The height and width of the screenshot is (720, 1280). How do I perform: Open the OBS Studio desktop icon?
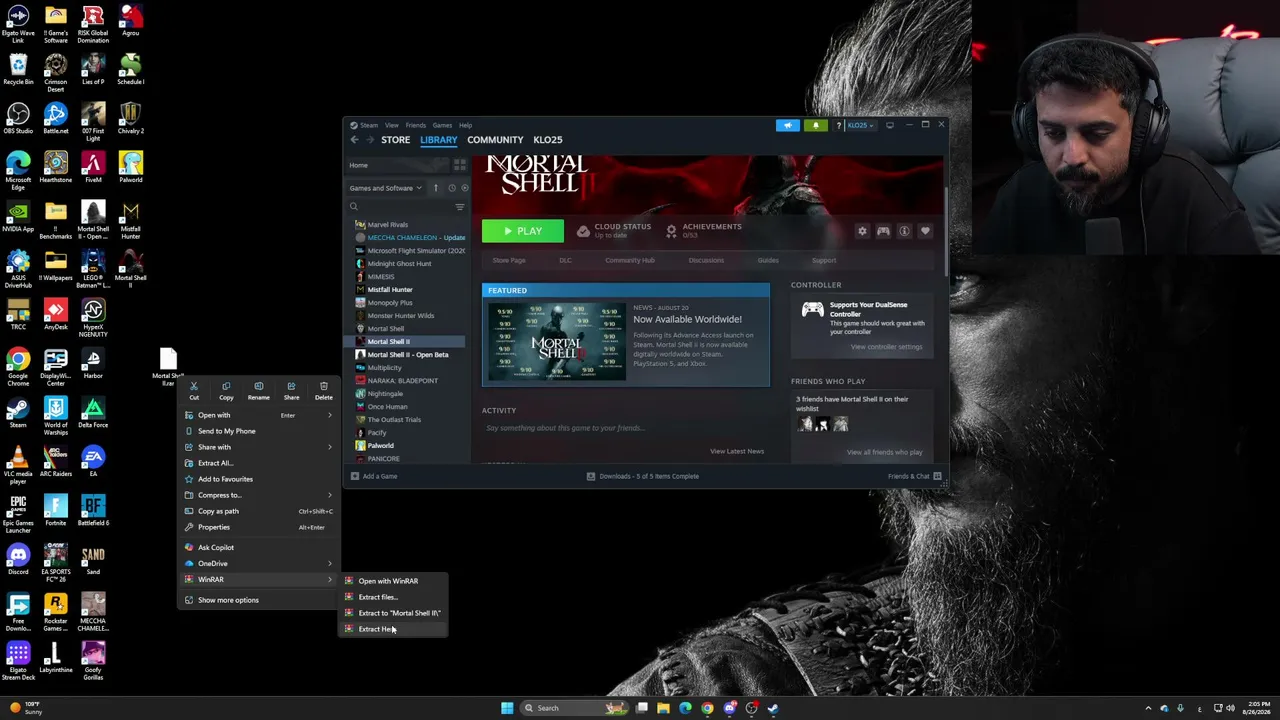click(18, 118)
